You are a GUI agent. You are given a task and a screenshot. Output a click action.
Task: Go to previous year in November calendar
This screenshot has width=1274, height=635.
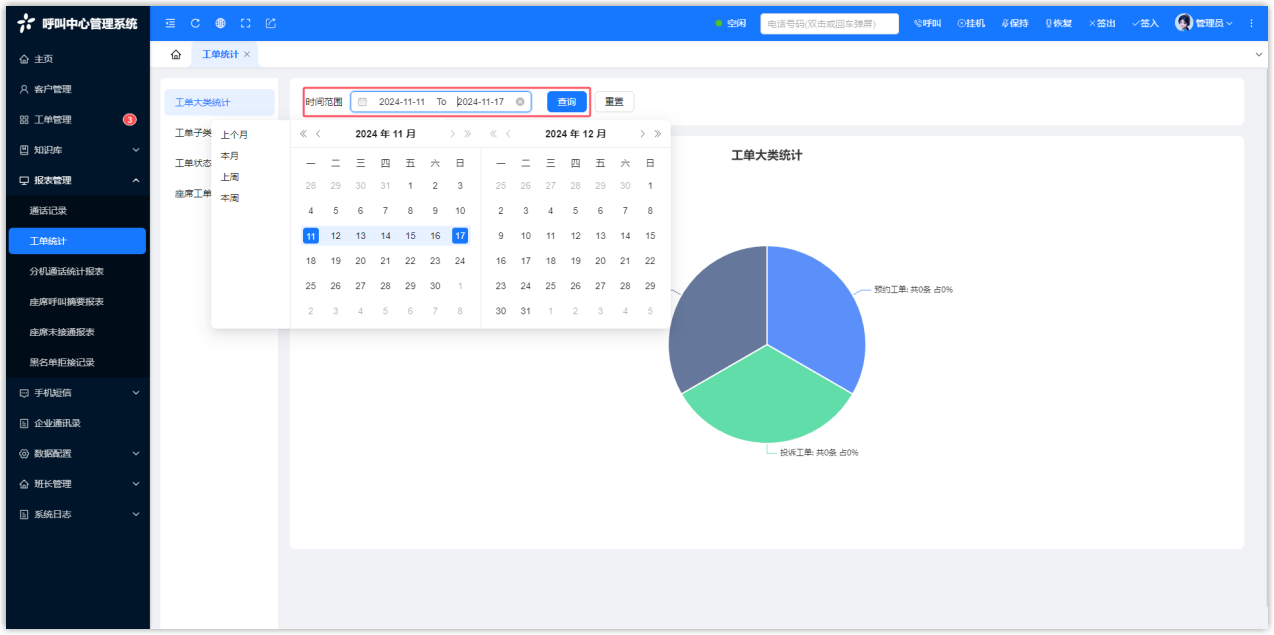[x=303, y=134]
